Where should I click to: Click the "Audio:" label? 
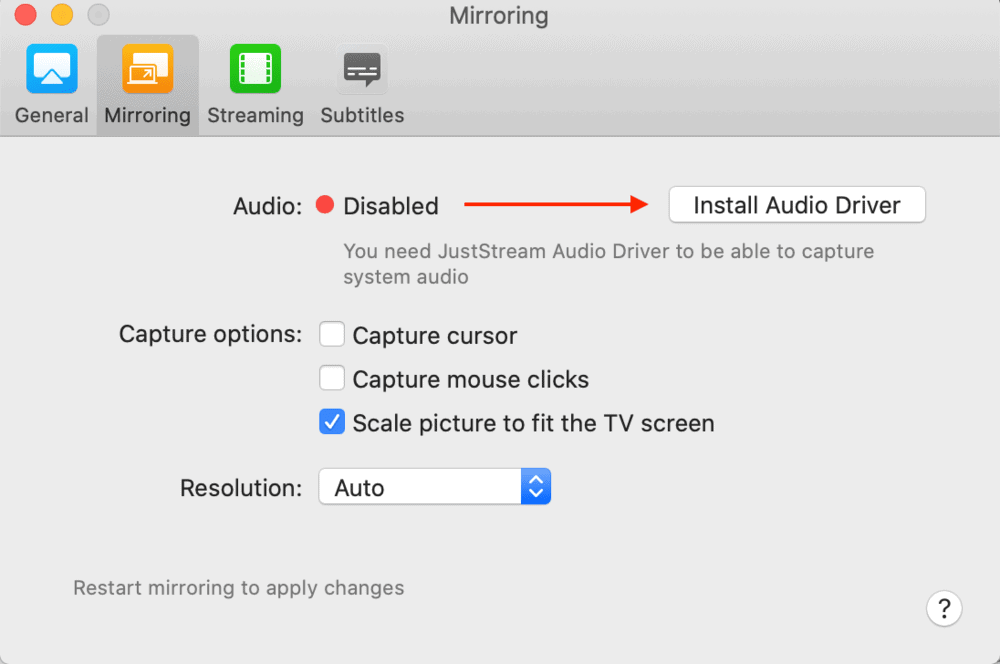point(268,206)
